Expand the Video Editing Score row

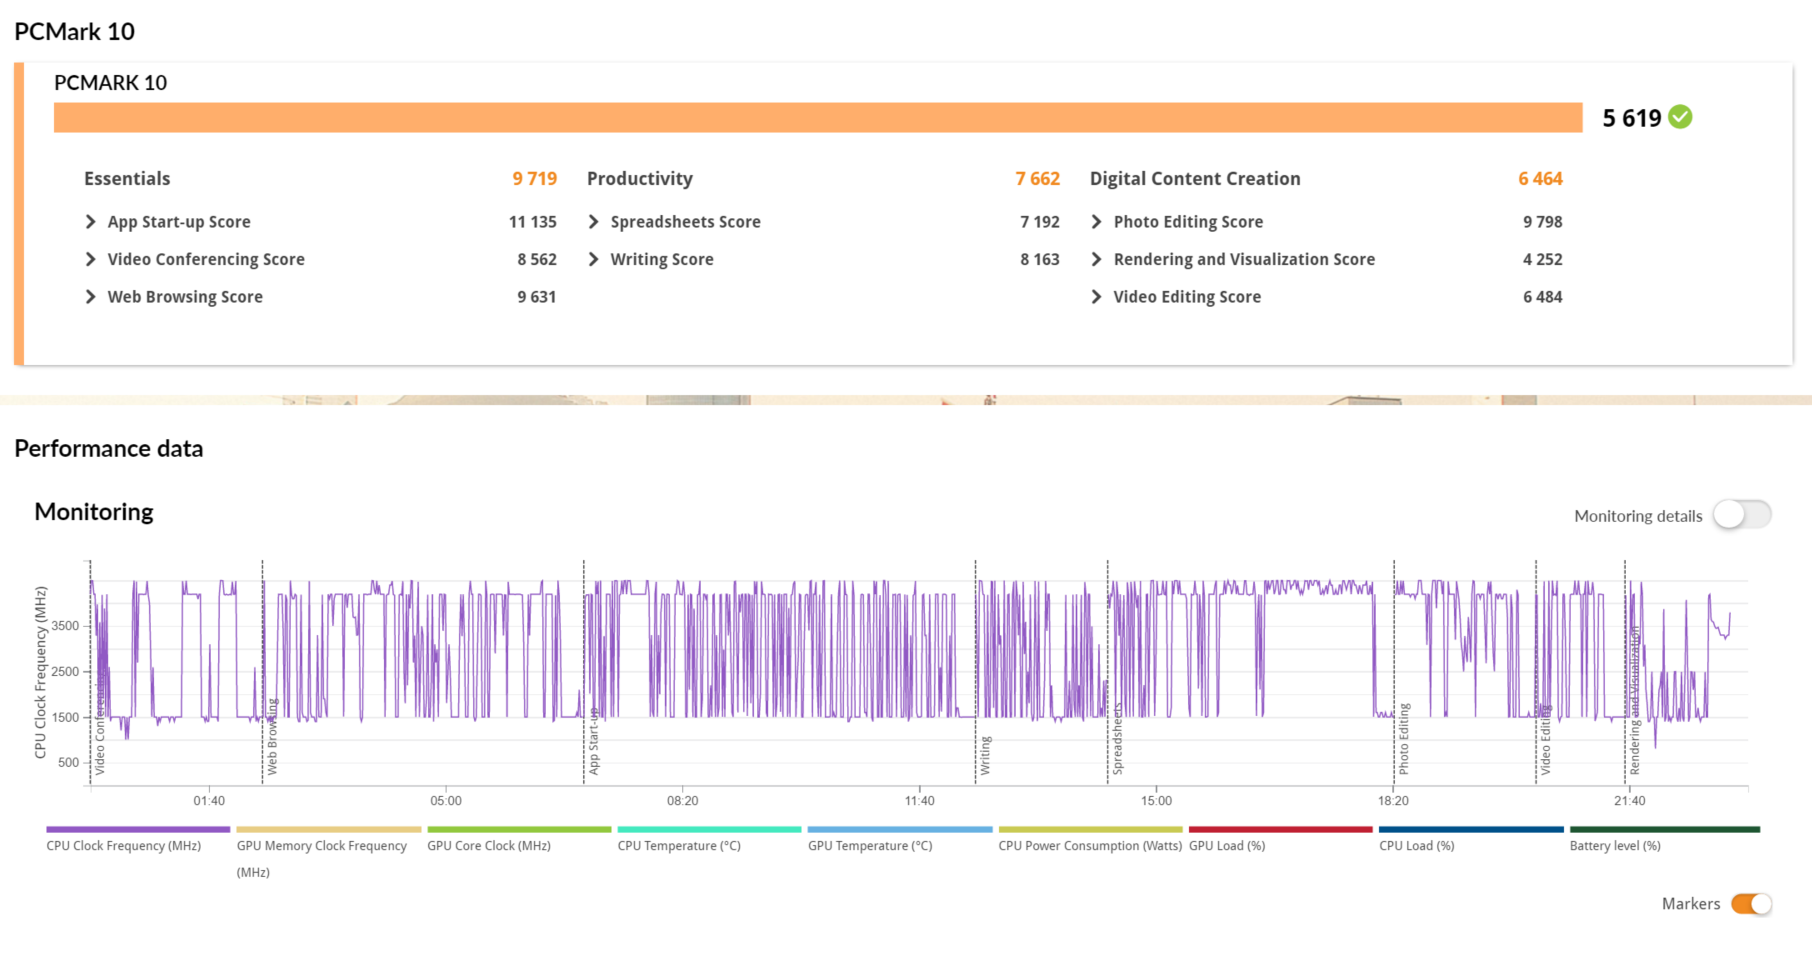(1097, 297)
